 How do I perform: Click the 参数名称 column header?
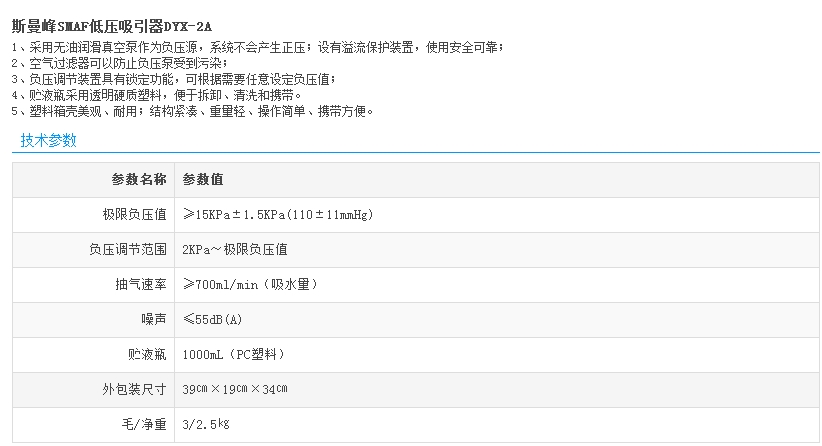(138, 180)
